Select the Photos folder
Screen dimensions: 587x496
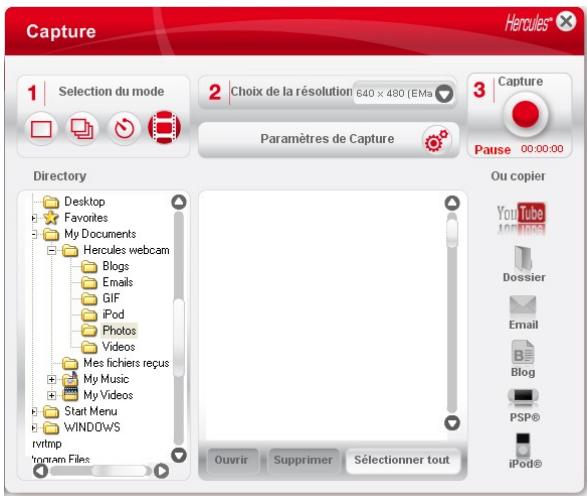(119, 331)
